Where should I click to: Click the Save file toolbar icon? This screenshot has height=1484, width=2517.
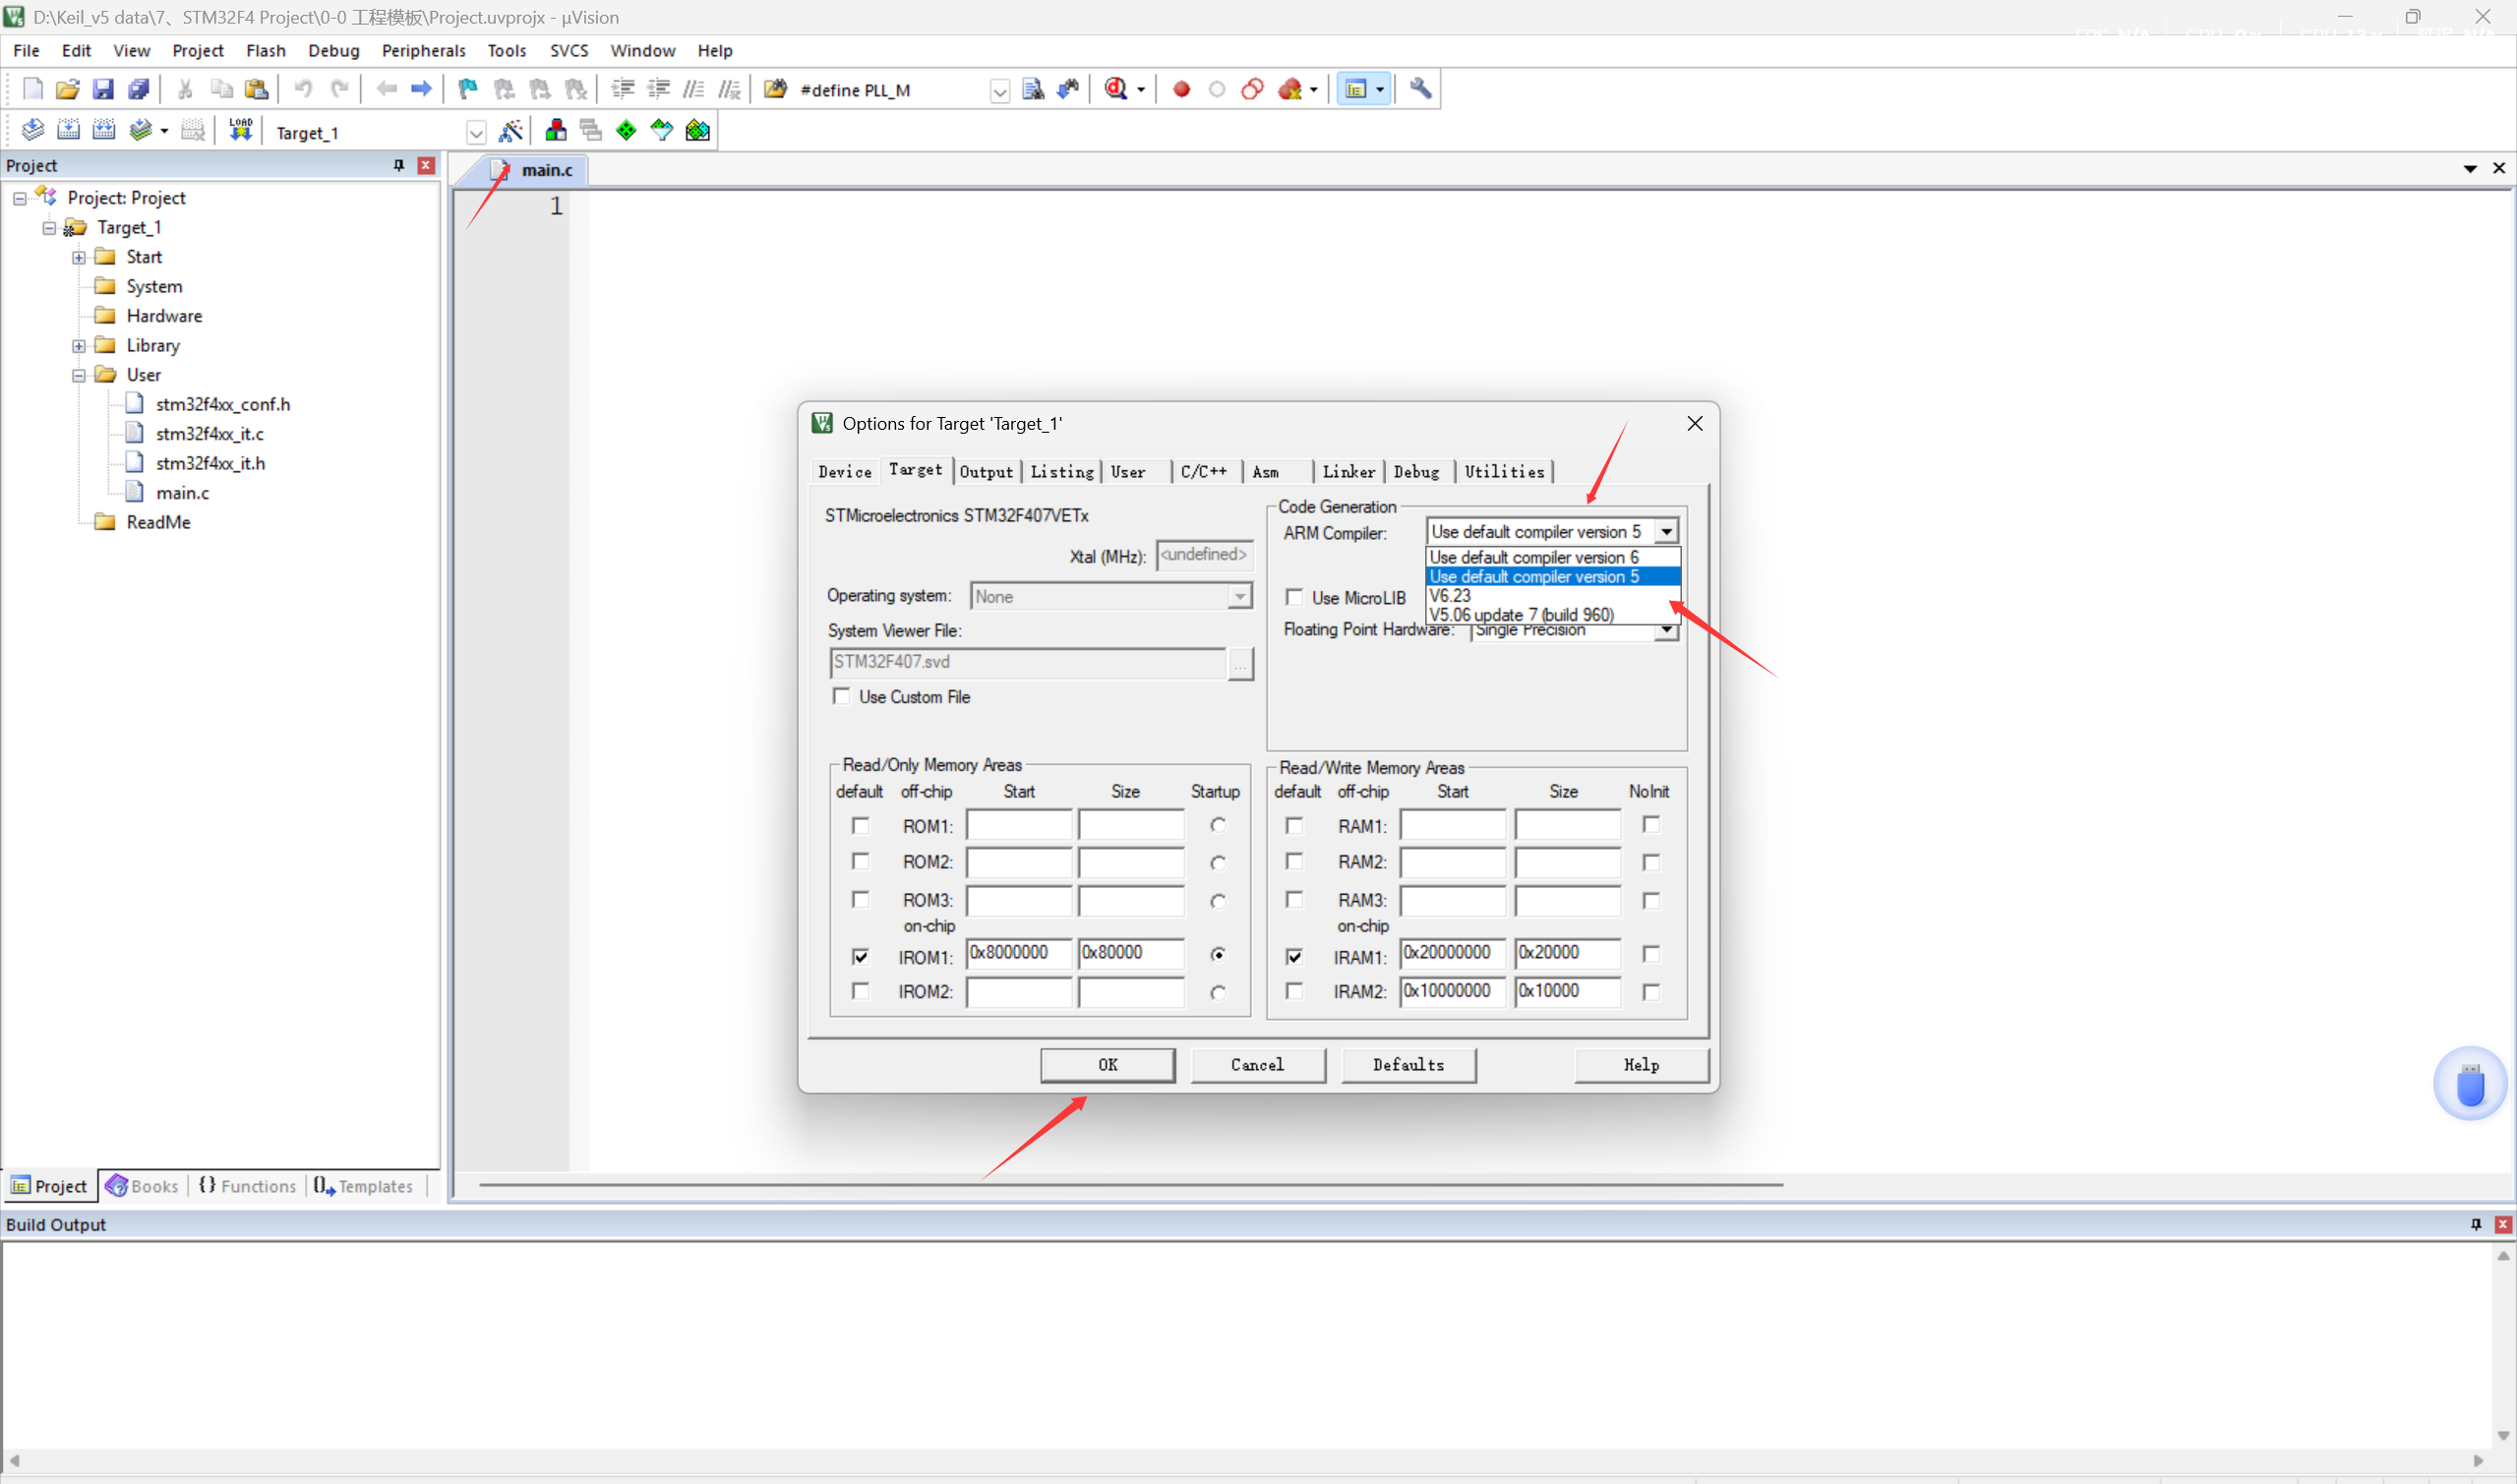tap(103, 89)
